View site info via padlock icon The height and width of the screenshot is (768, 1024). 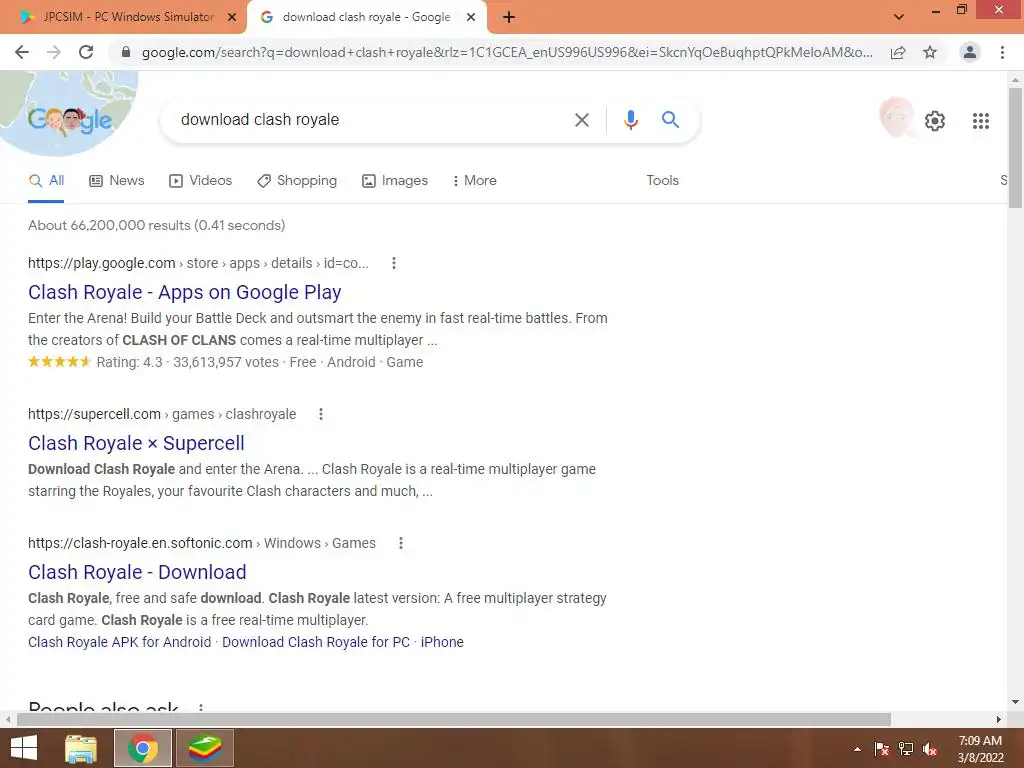tap(126, 52)
